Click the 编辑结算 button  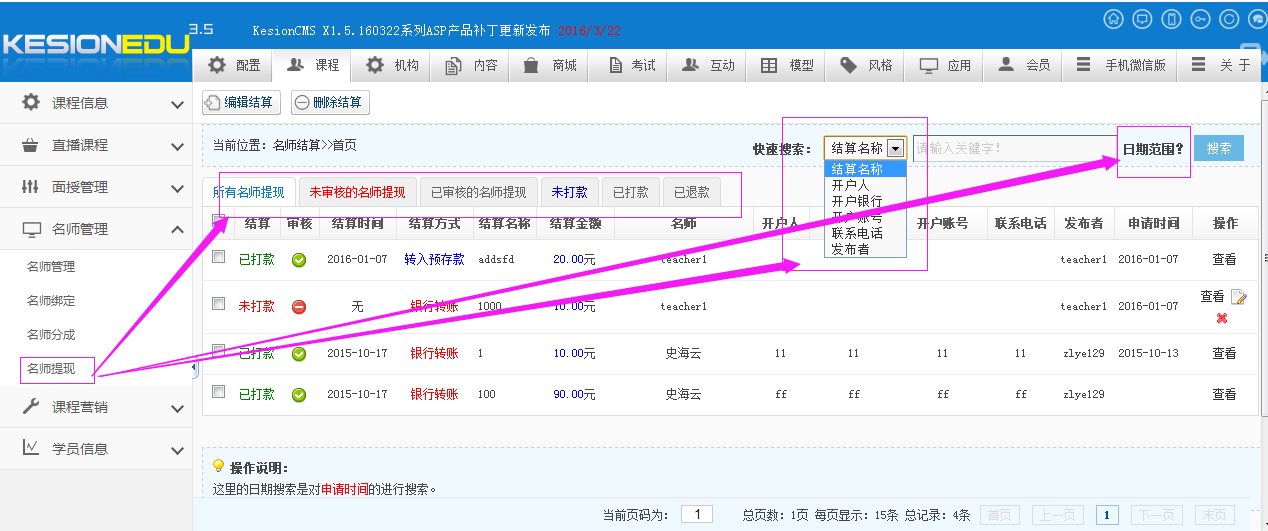pyautogui.click(x=241, y=102)
